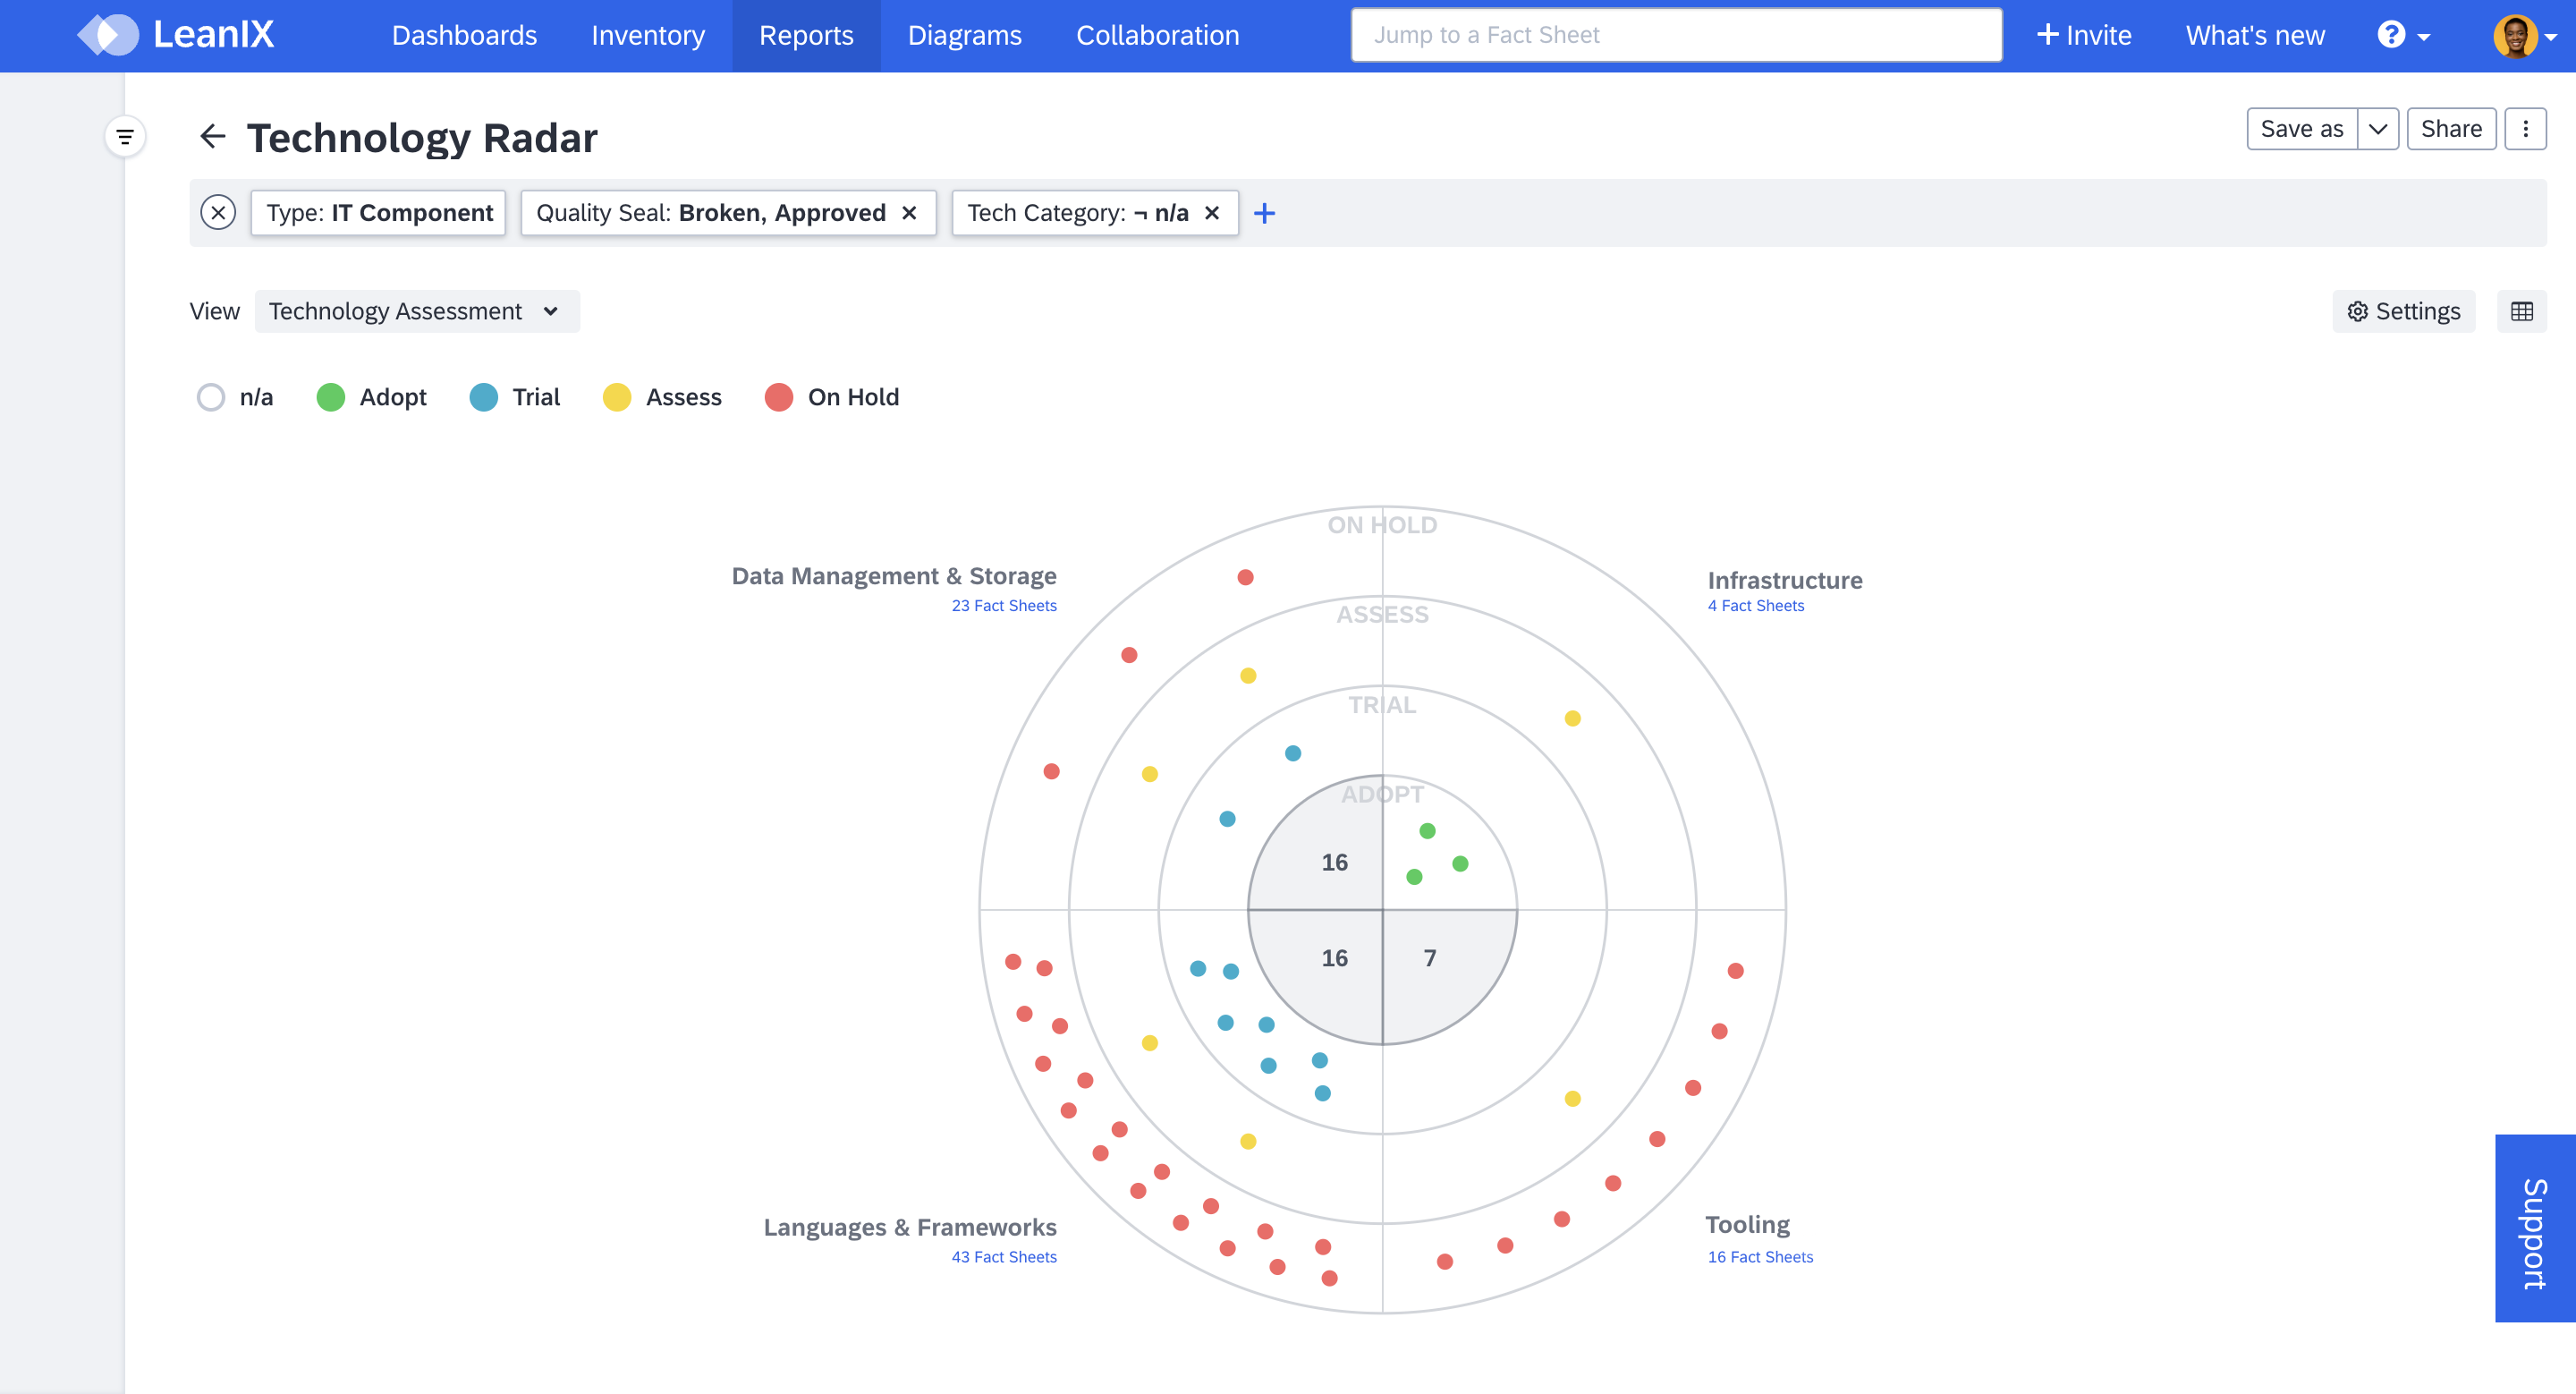Open the Collaboration menu

tap(1158, 35)
